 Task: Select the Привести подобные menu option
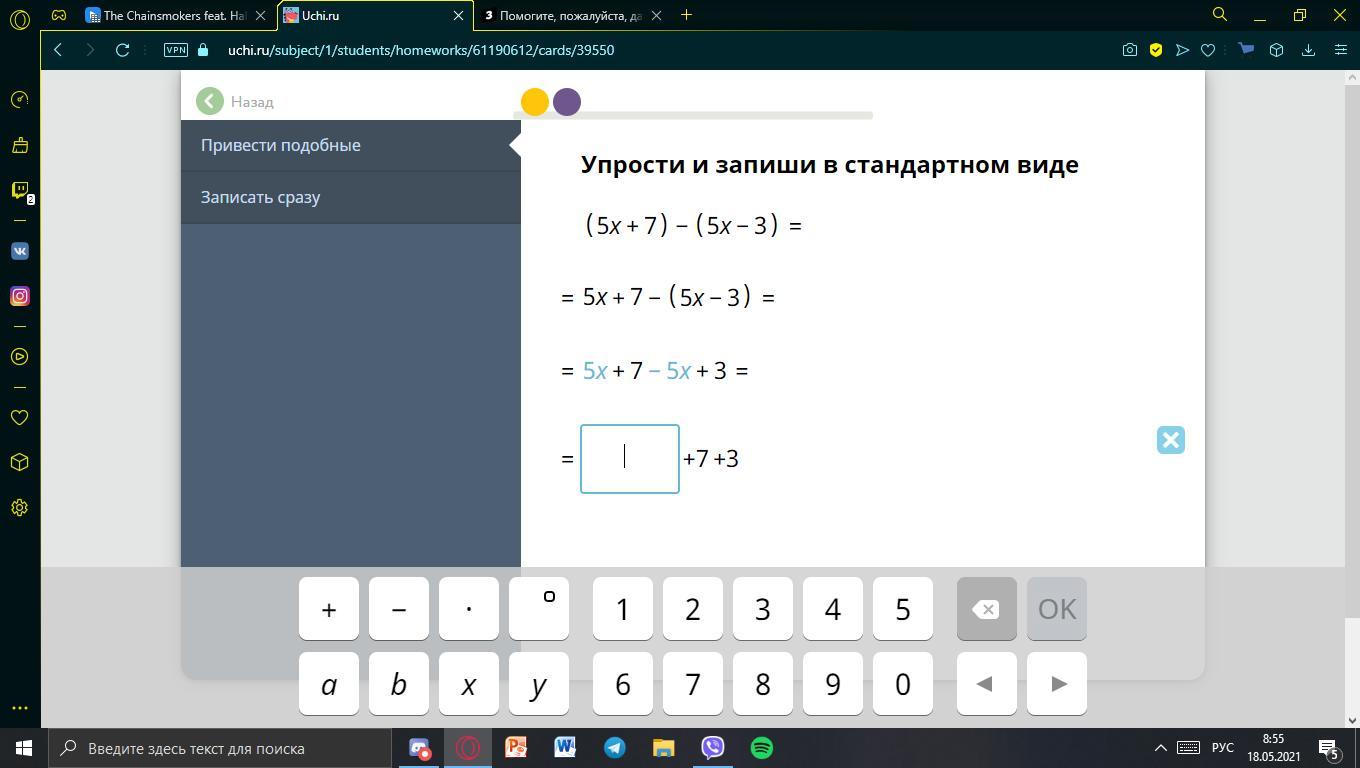[280, 145]
